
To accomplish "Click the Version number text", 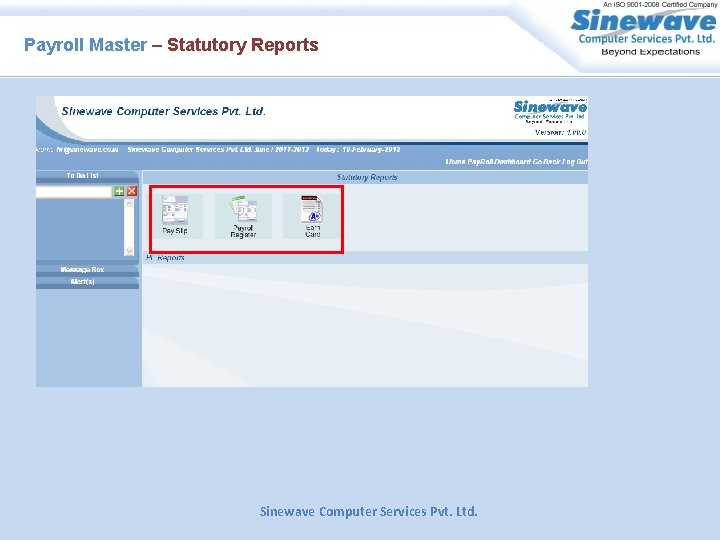I will point(560,132).
